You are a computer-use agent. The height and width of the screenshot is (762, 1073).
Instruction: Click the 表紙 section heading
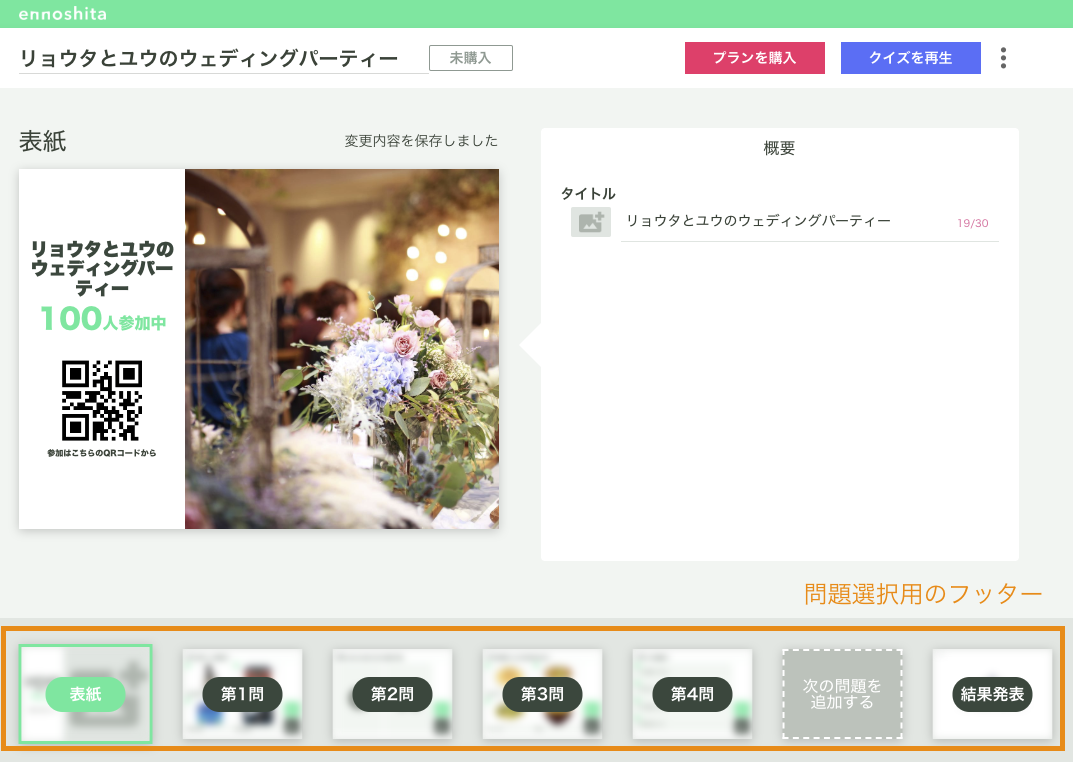point(42,142)
